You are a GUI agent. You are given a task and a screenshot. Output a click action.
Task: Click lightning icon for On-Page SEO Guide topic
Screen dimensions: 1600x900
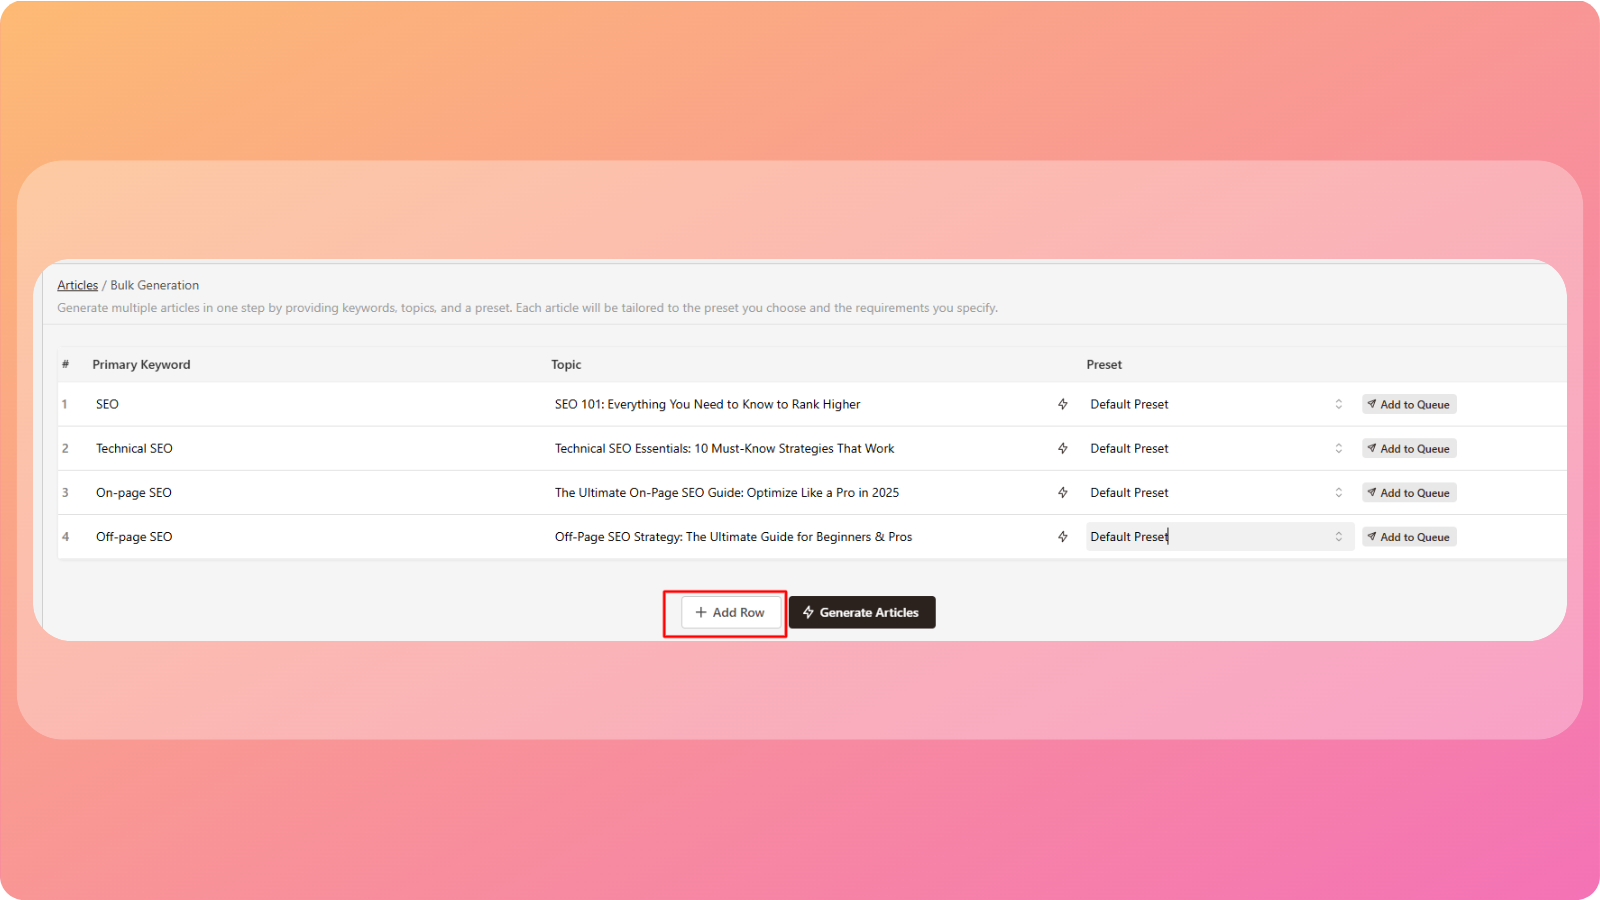pyautogui.click(x=1062, y=492)
